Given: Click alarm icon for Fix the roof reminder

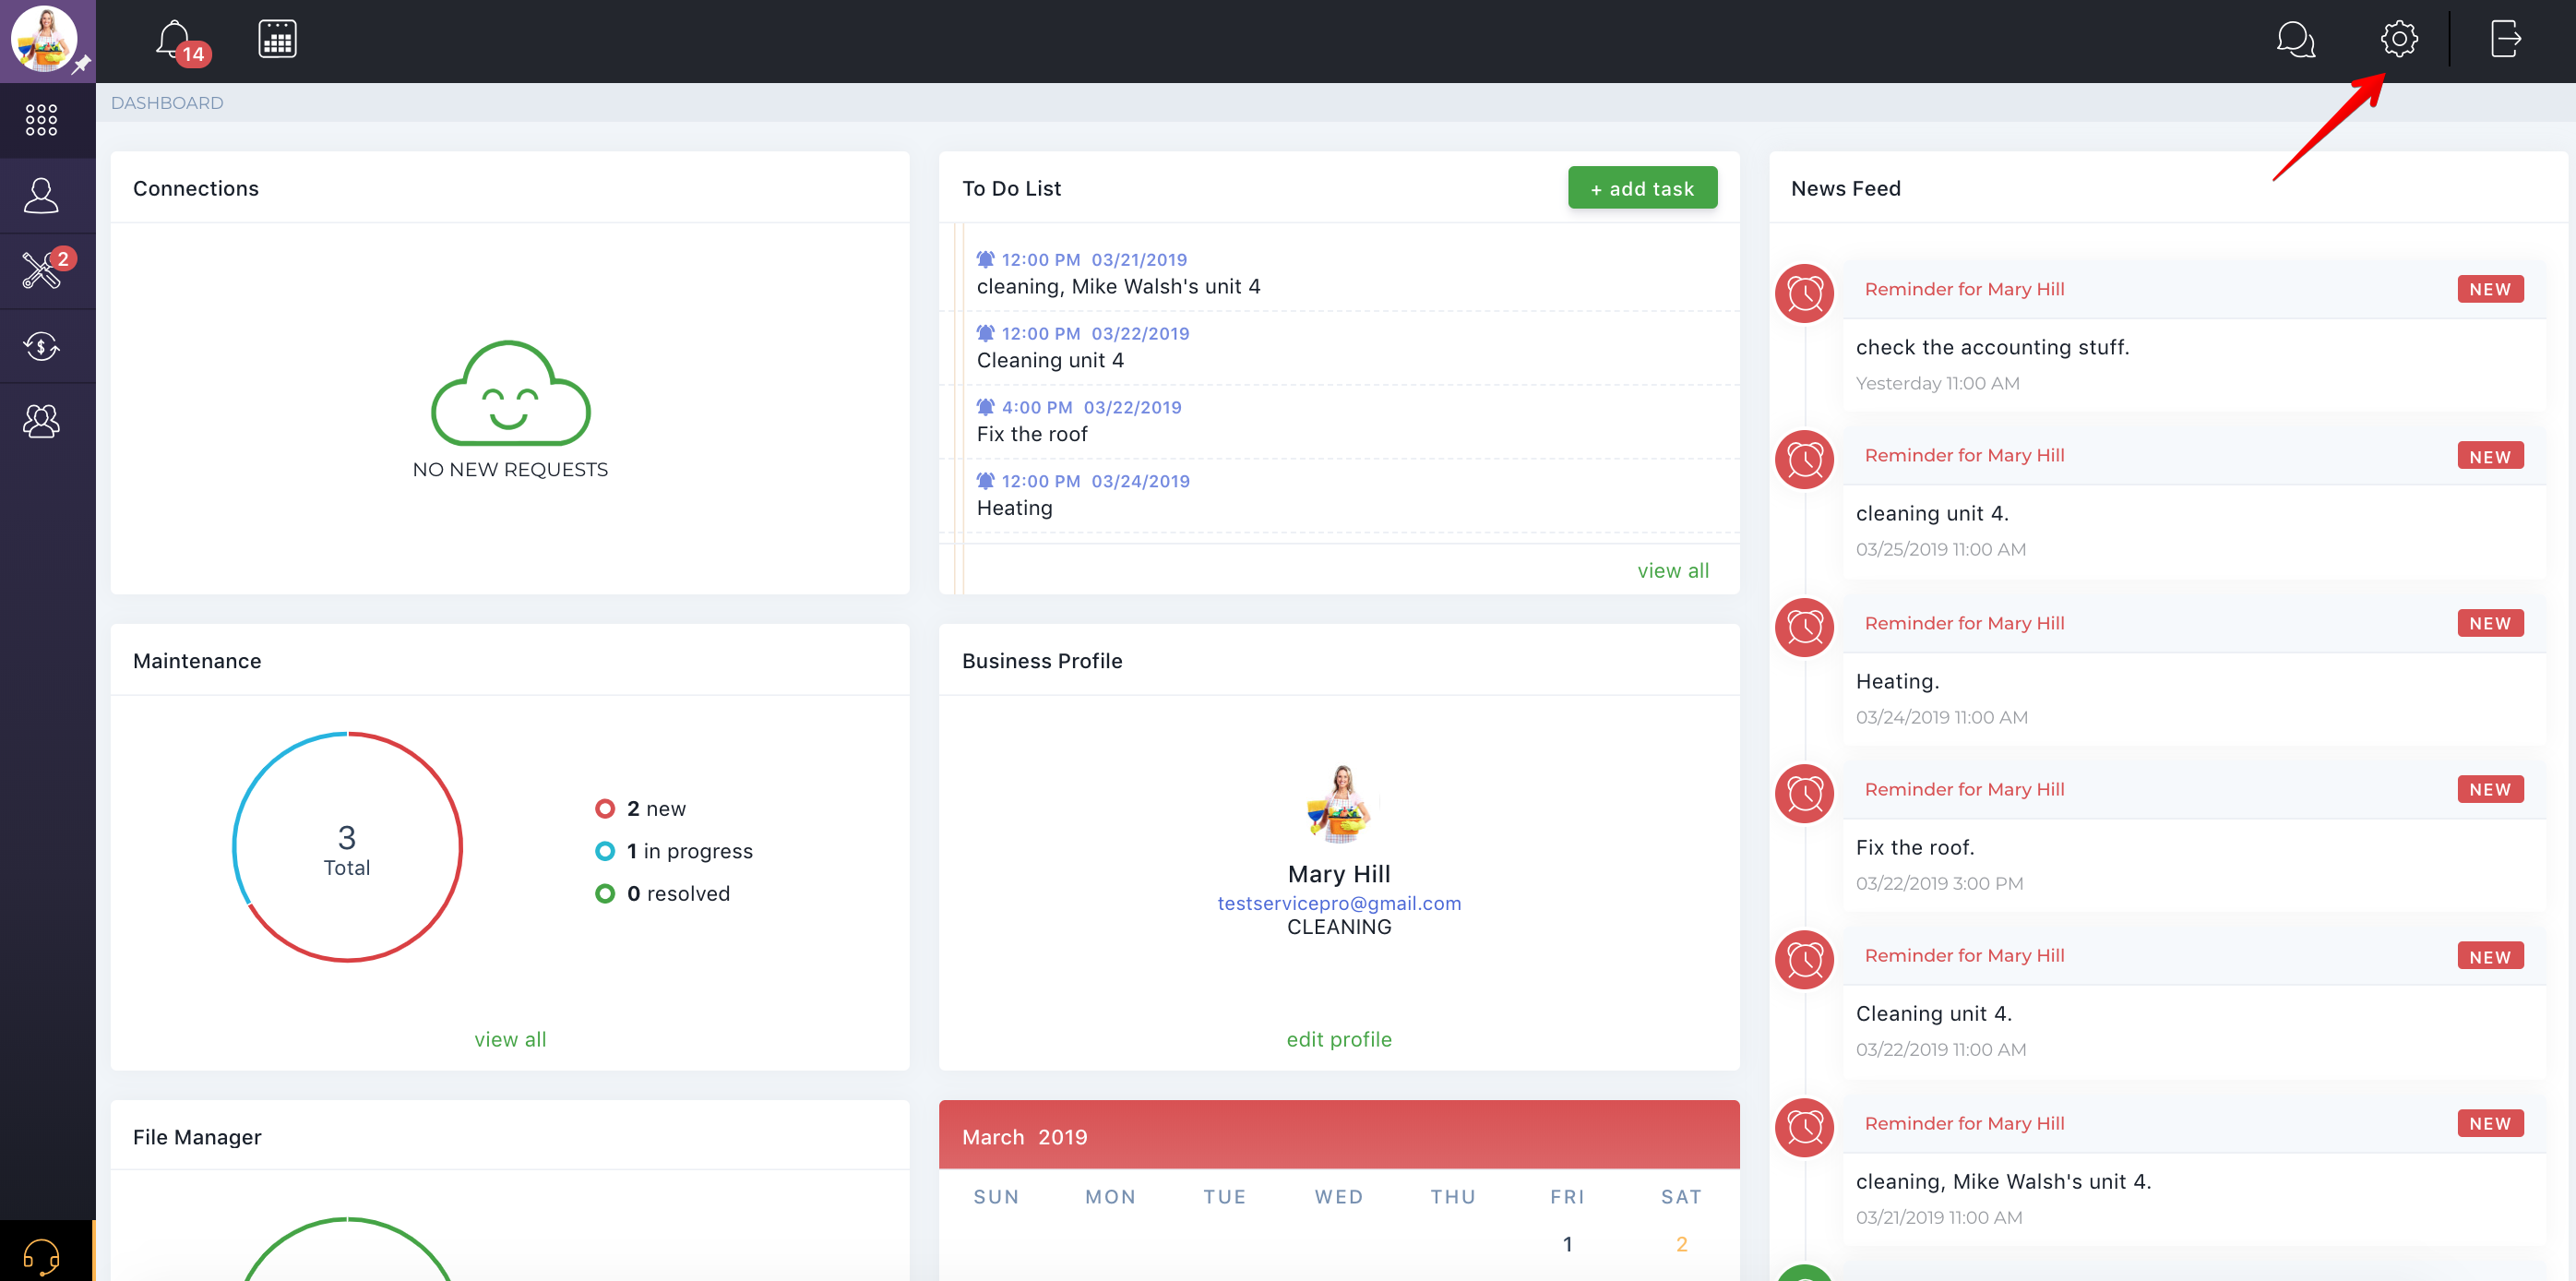Looking at the screenshot, I should (1804, 793).
